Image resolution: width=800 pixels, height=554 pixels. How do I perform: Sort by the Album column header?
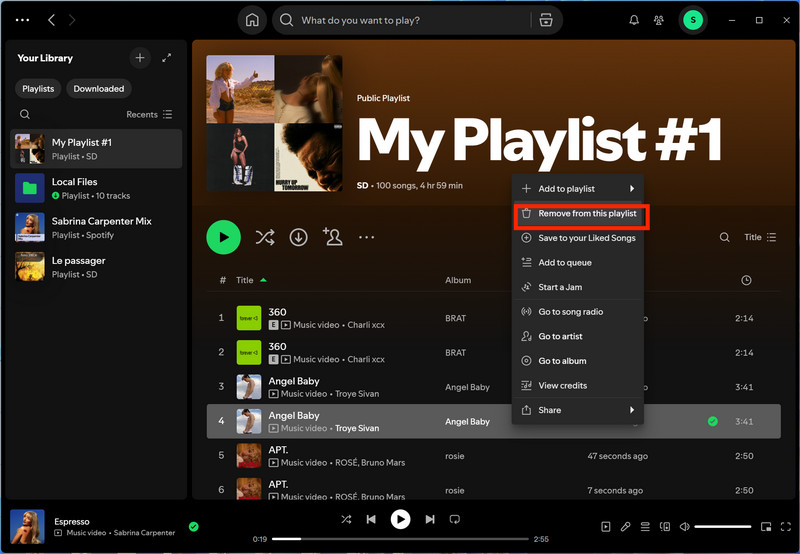coord(458,280)
